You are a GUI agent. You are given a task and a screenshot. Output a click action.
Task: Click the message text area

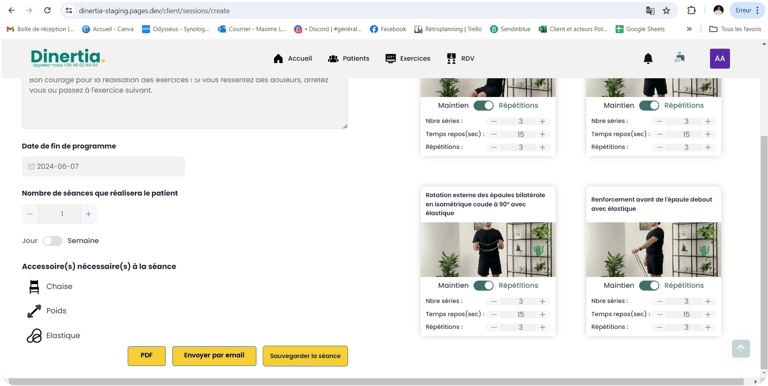pos(185,102)
